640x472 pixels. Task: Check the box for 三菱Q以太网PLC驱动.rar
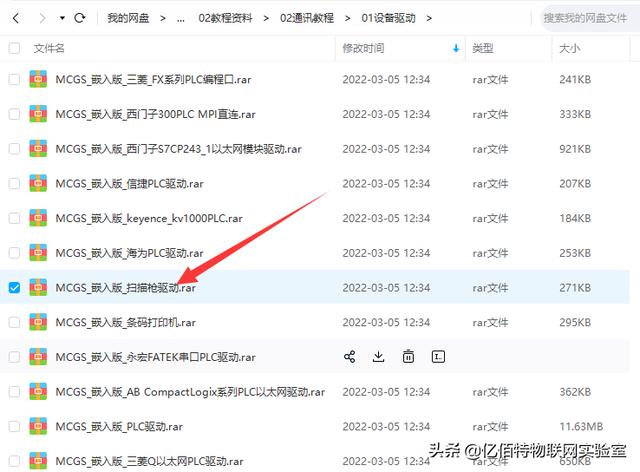[14, 461]
